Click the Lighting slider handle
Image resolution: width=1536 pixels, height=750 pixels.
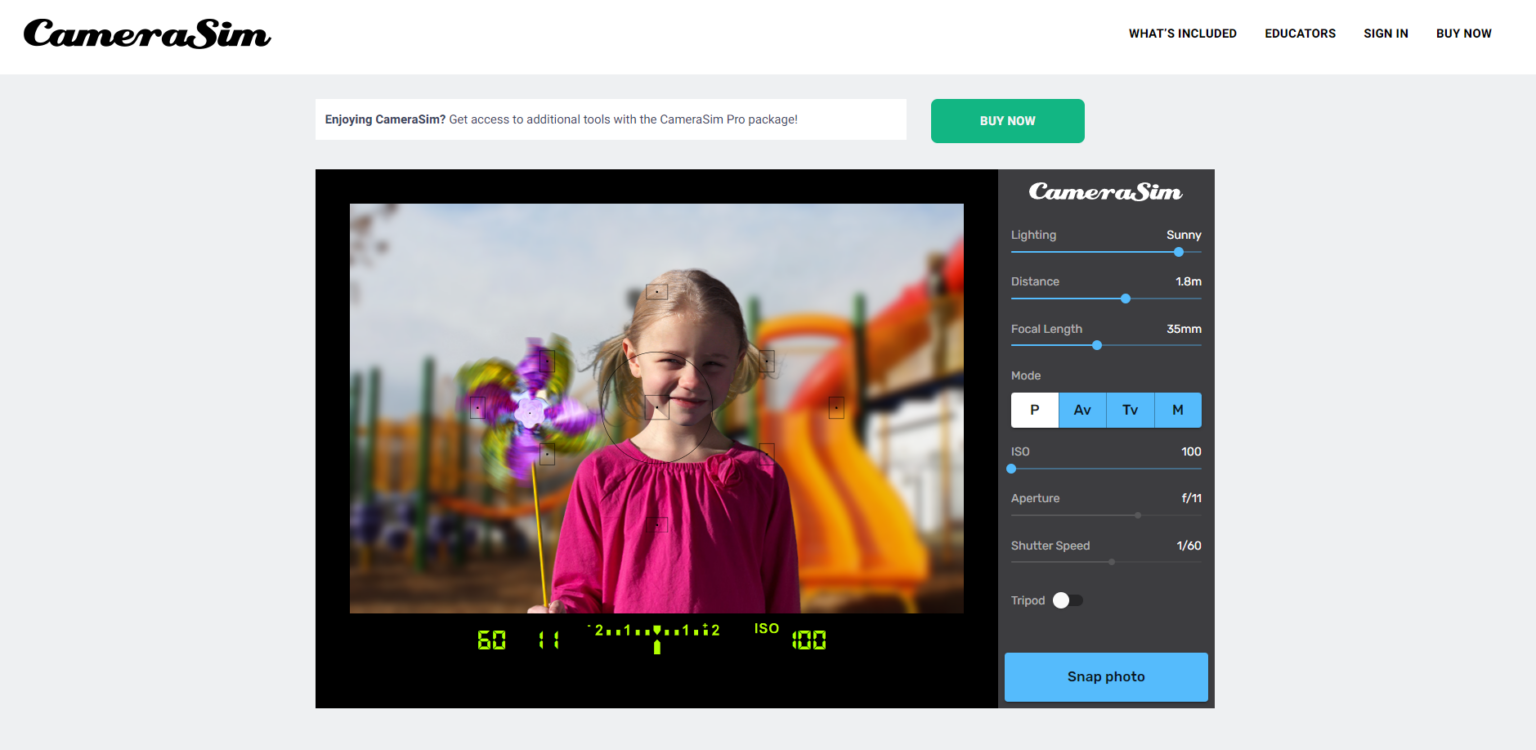[1179, 252]
